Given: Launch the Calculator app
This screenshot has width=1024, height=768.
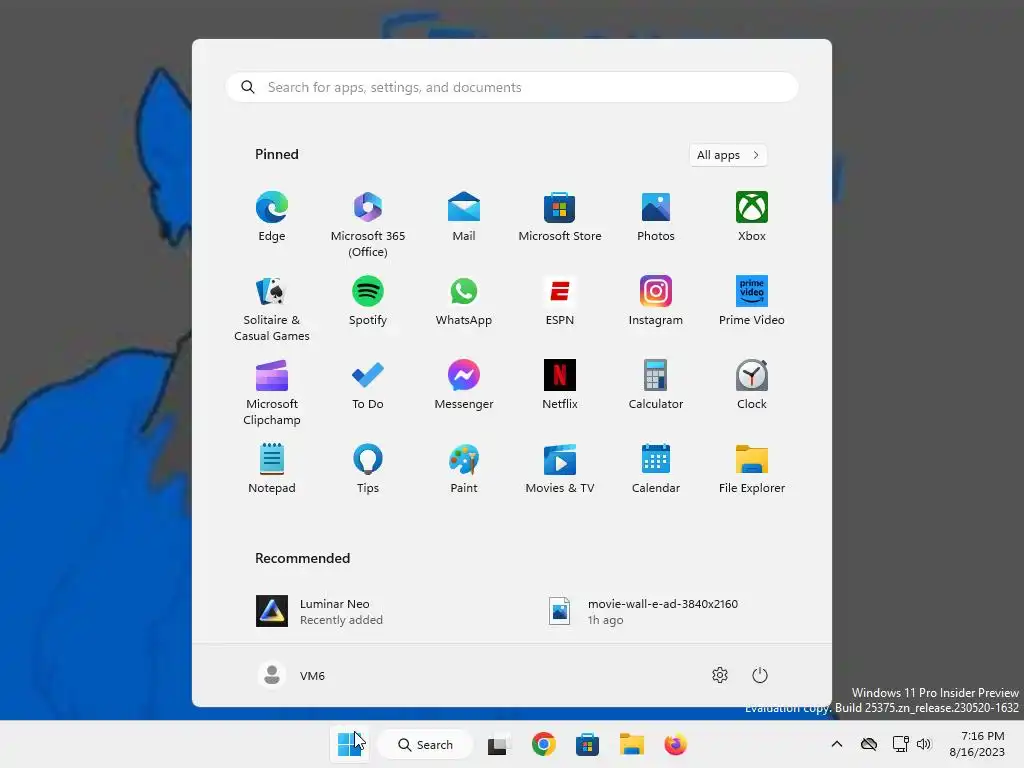Looking at the screenshot, I should coord(656,385).
